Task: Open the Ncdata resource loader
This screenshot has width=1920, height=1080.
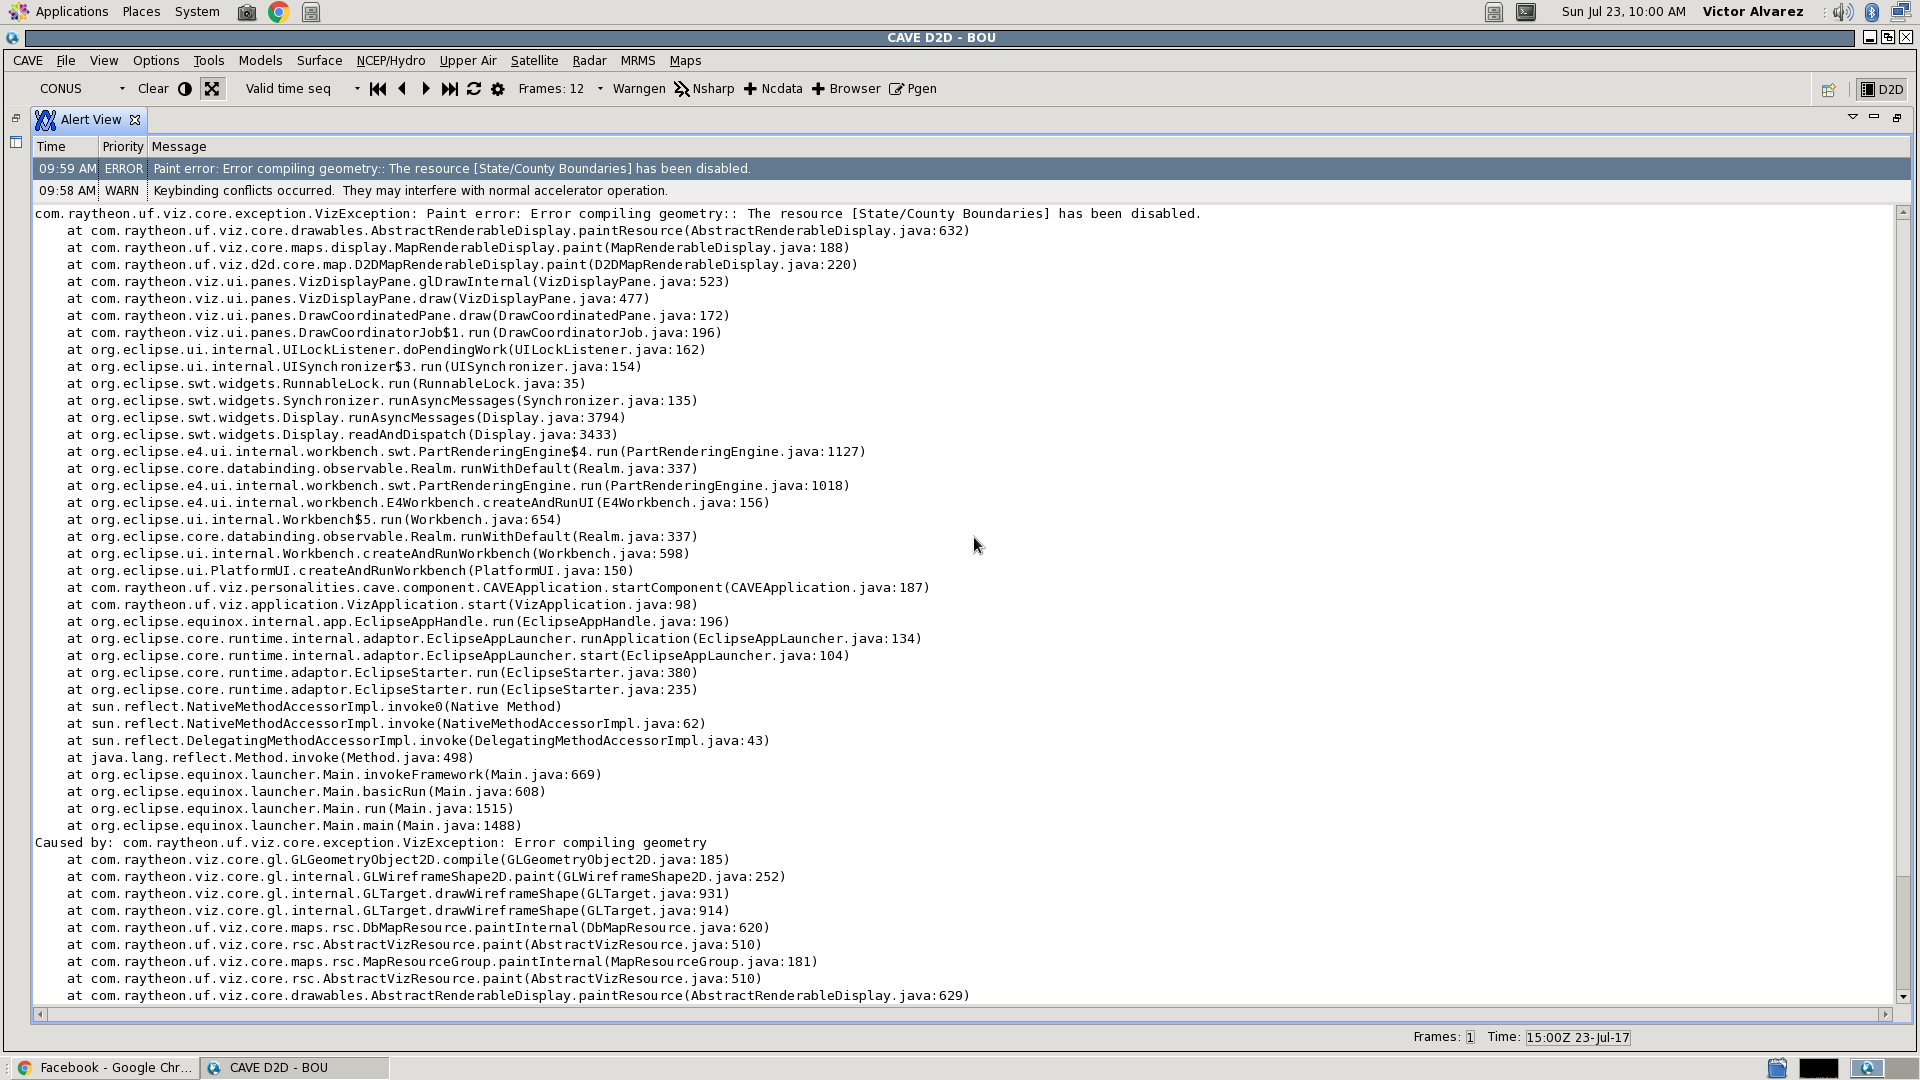Action: [773, 89]
